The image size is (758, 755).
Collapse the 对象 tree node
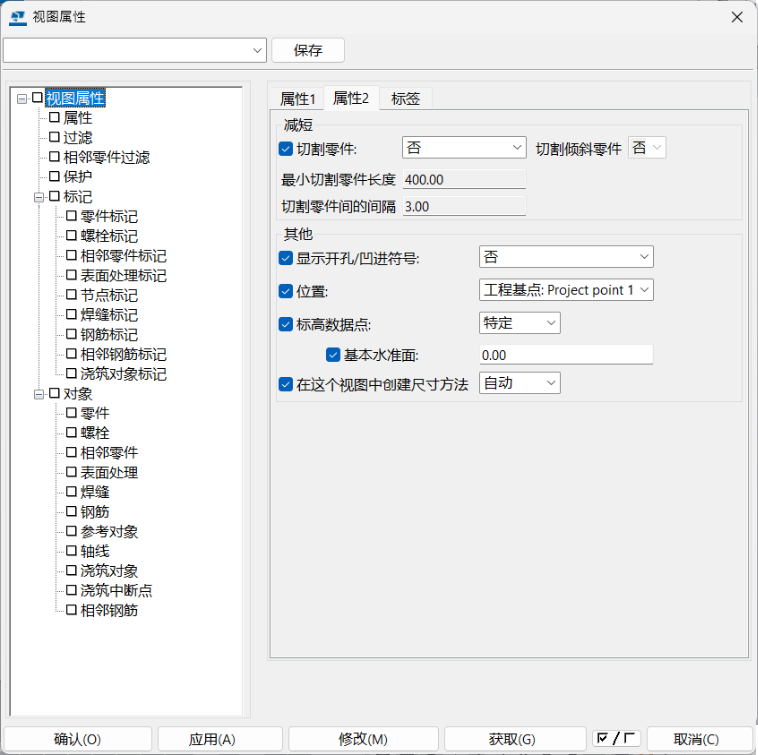pos(39,394)
